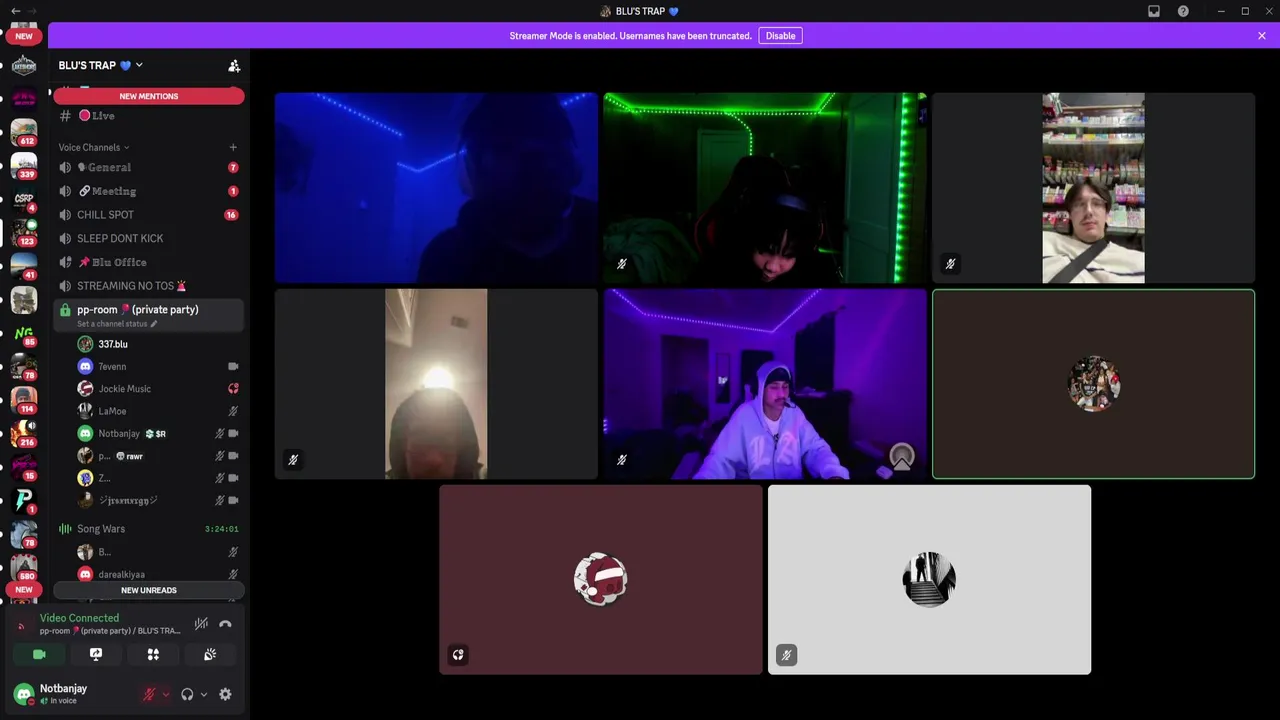Select user darealkiyaa under Song Wars

158,574
